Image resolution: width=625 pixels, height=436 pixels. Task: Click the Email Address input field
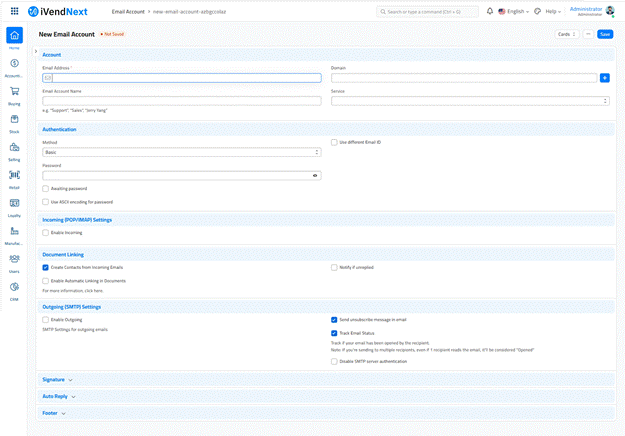(x=181, y=77)
